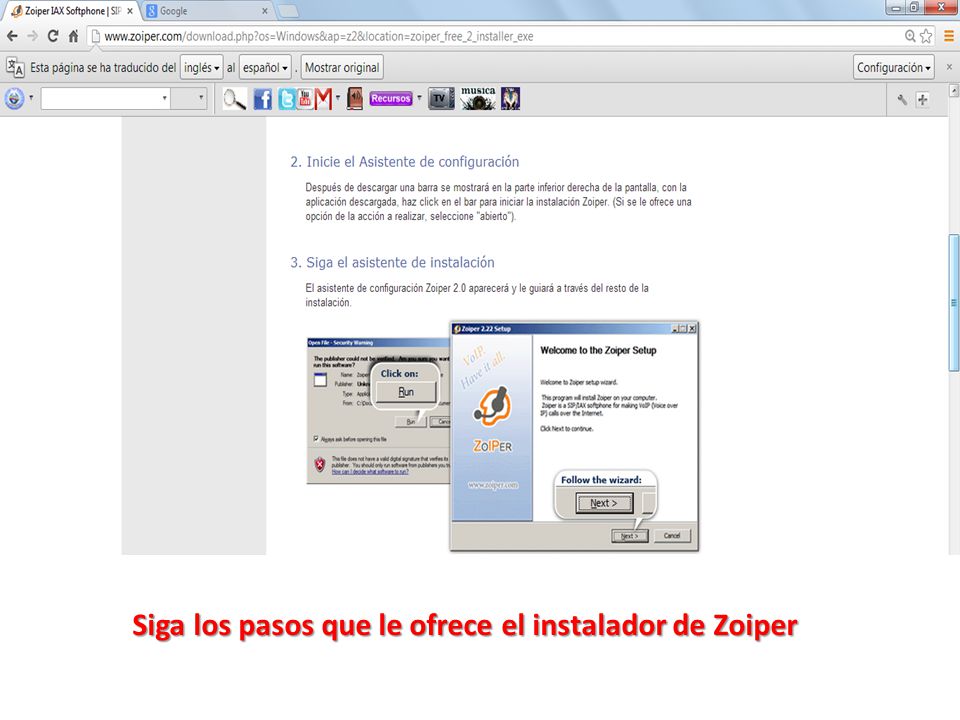Viewport: 960px width, 720px height.
Task: Click the 'Mostrar original' button
Action: tap(342, 67)
